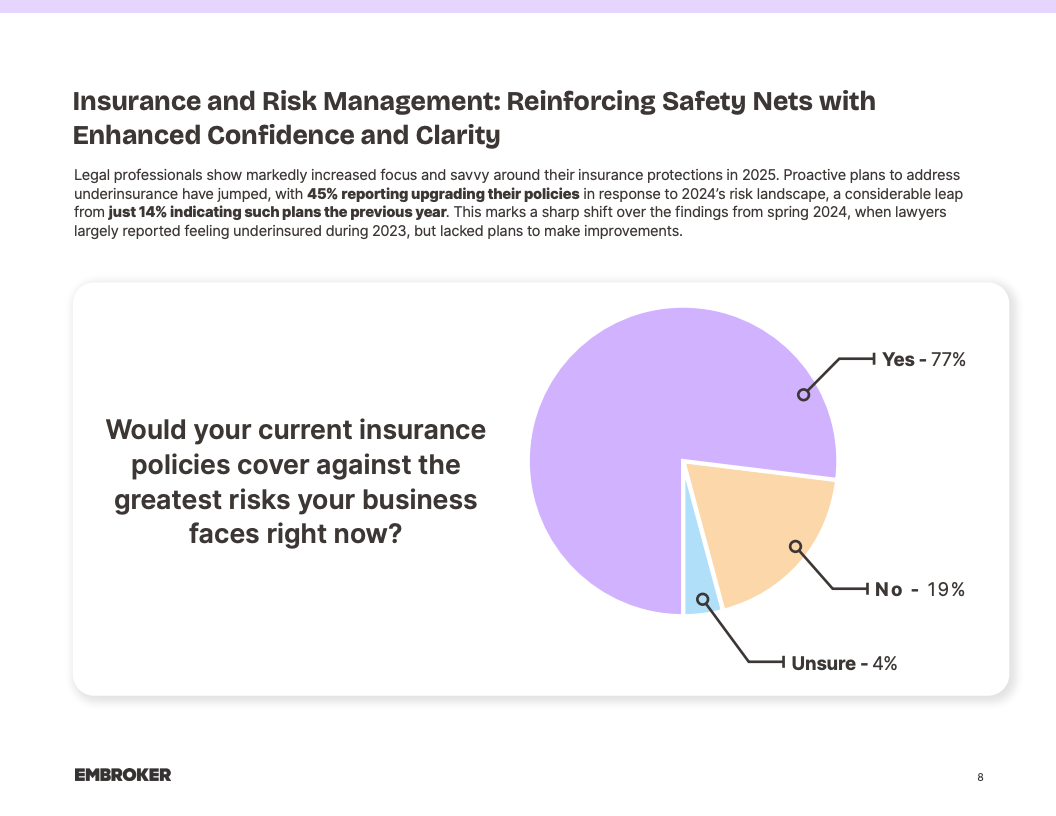Click "faces right now?" in the question
This screenshot has height=816, width=1056.
(296, 534)
